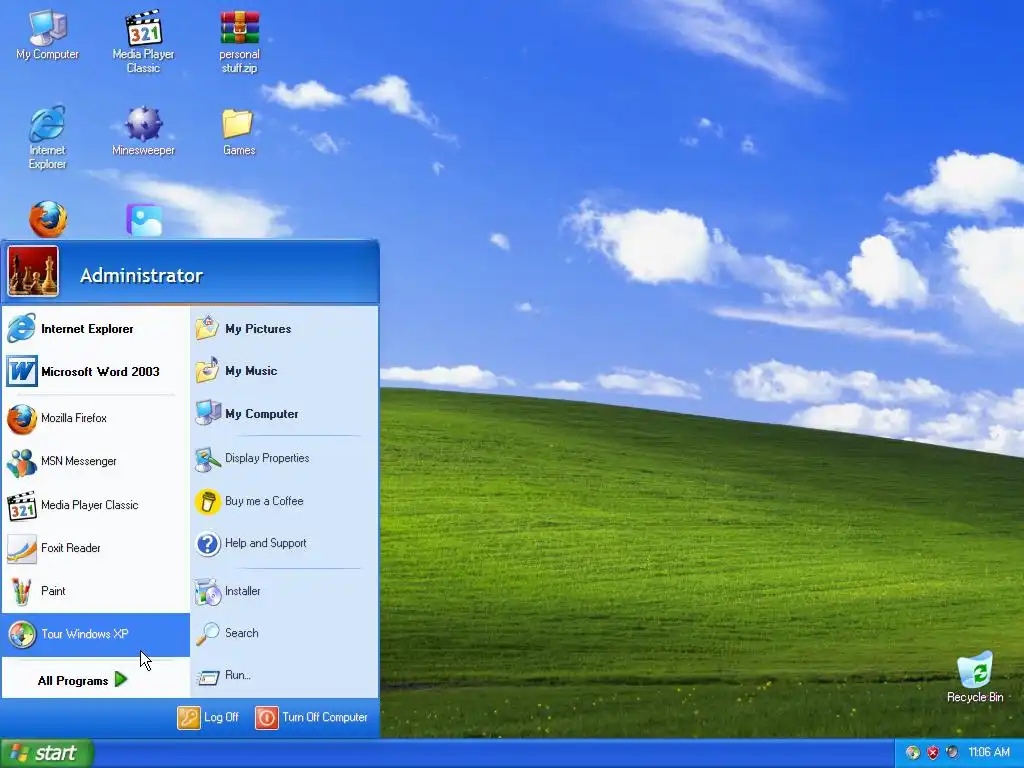Click the Administrator user name text
Viewport: 1024px width, 768px height.
point(142,276)
